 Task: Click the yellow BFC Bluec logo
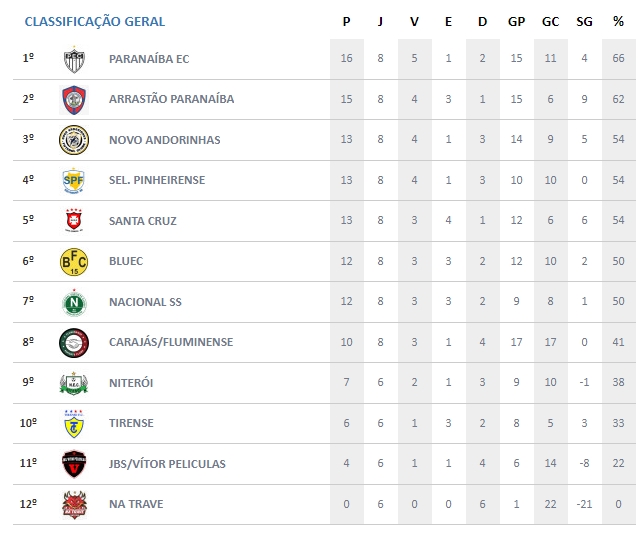tap(74, 261)
